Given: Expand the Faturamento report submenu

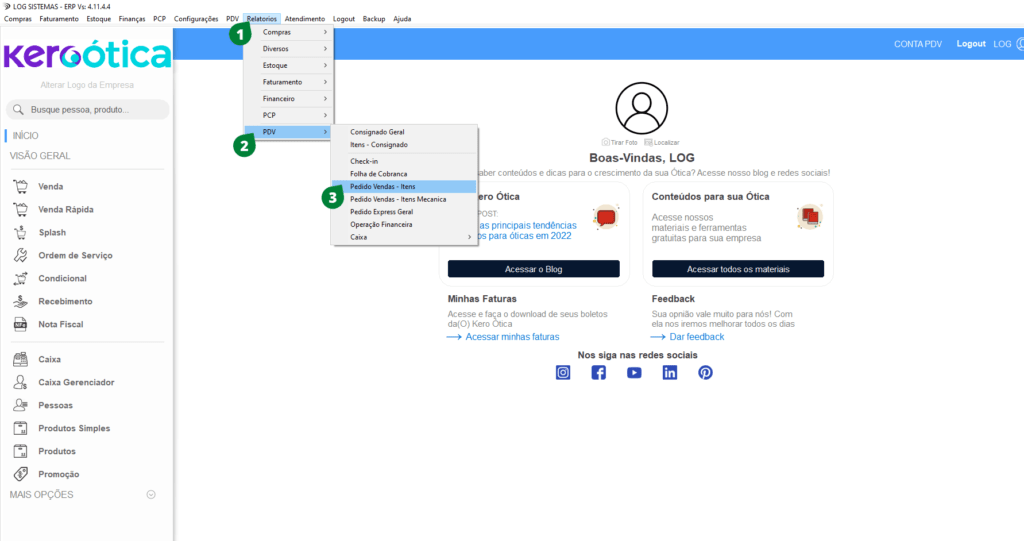Looking at the screenshot, I should (289, 82).
